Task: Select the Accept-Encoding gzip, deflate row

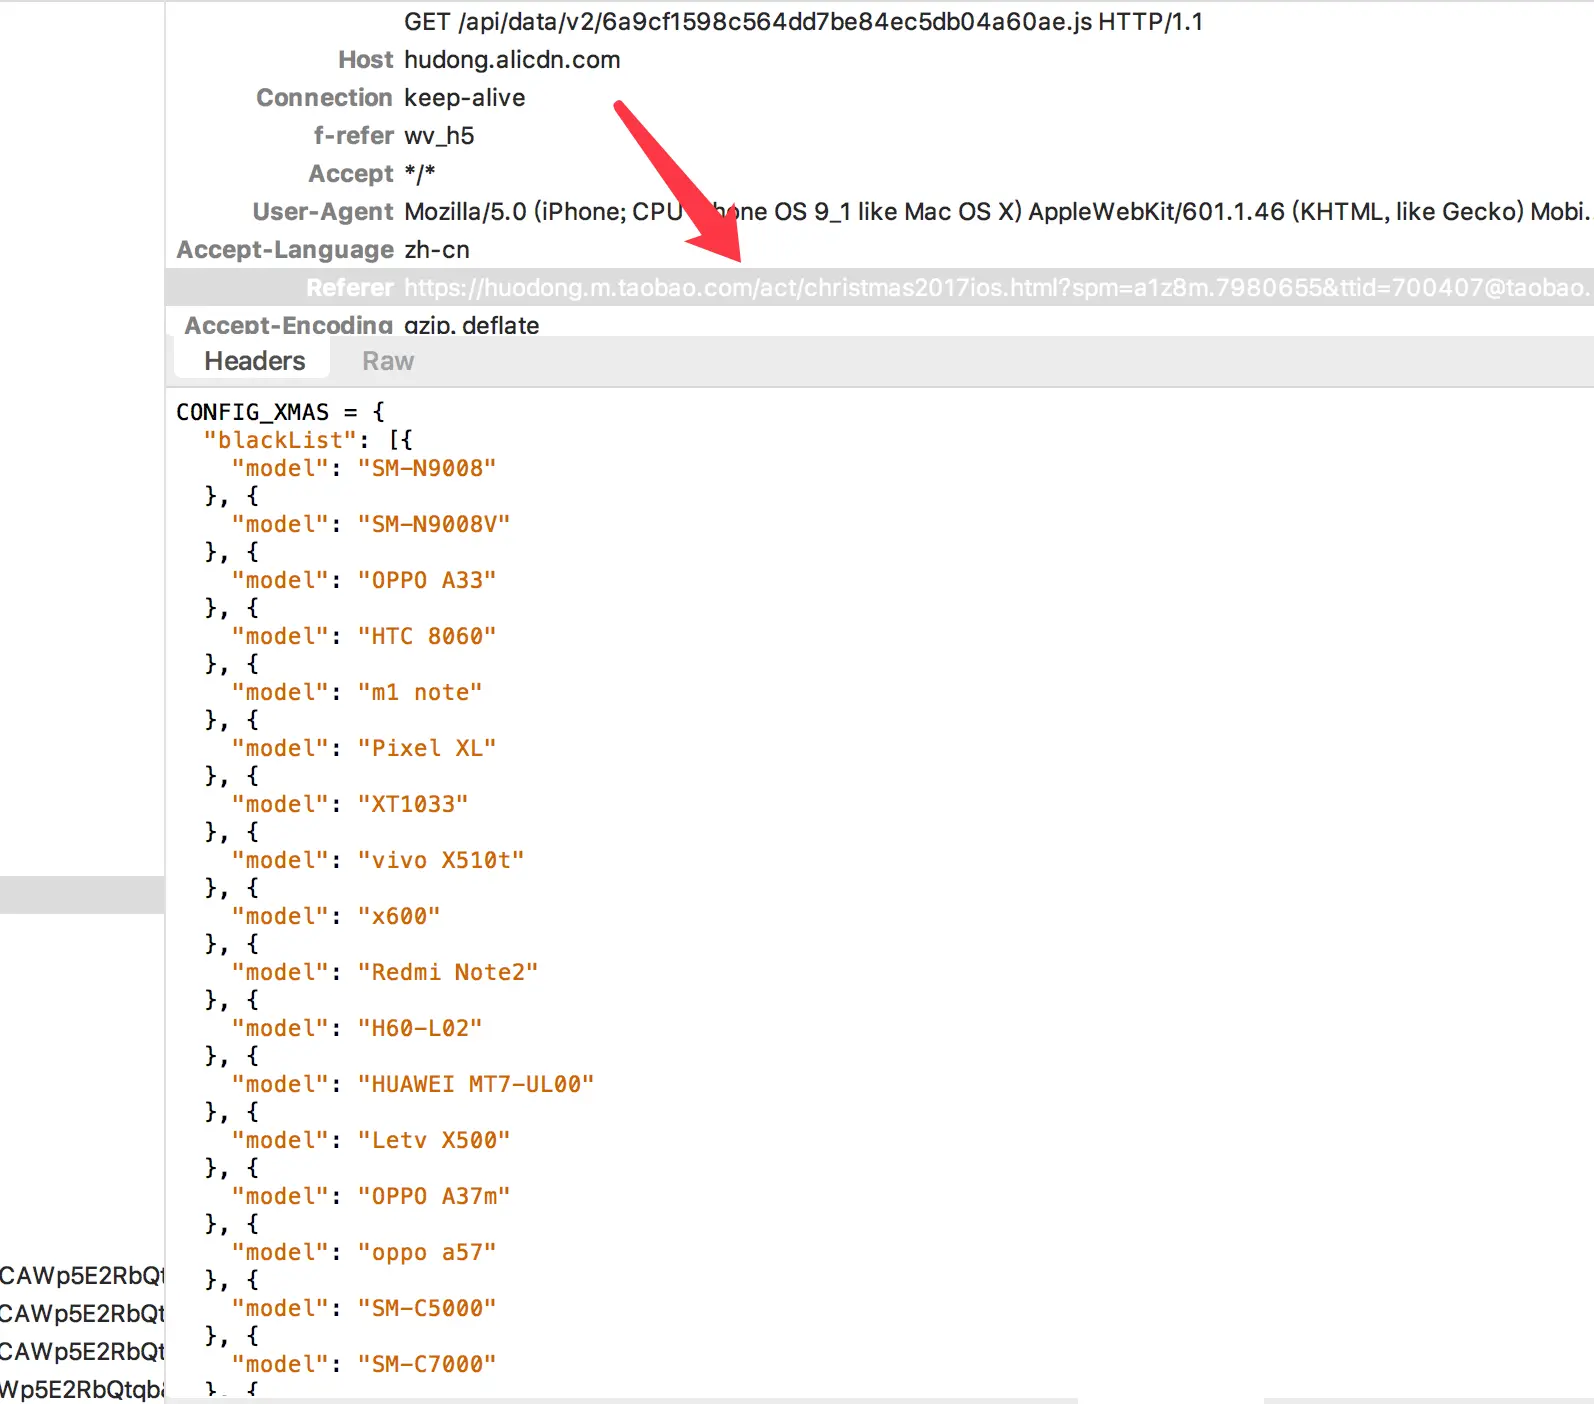Action: coord(879,322)
